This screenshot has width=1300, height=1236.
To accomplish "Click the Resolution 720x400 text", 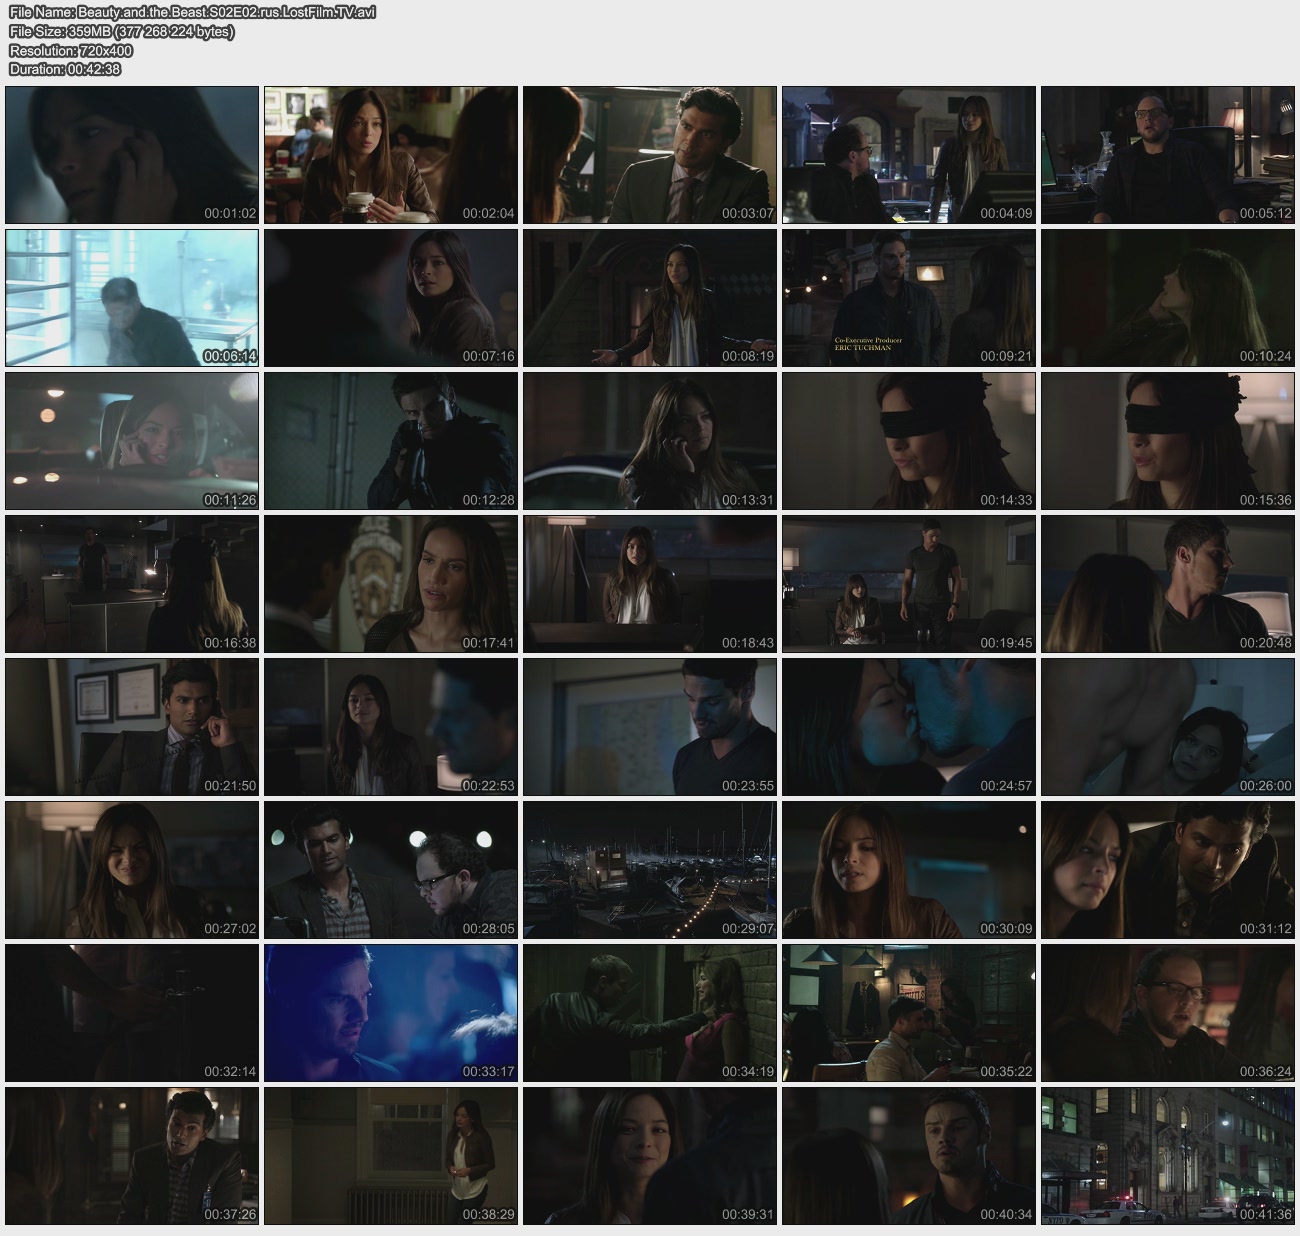I will (71, 51).
